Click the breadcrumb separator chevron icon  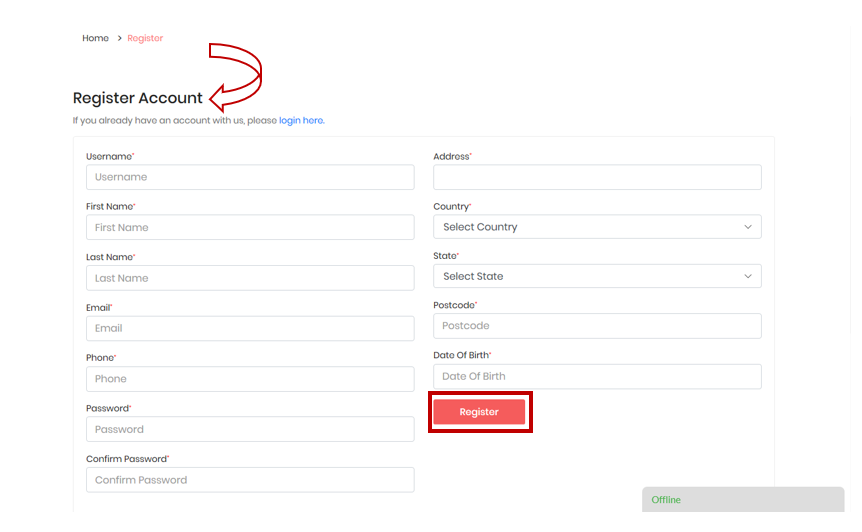pyautogui.click(x=119, y=38)
